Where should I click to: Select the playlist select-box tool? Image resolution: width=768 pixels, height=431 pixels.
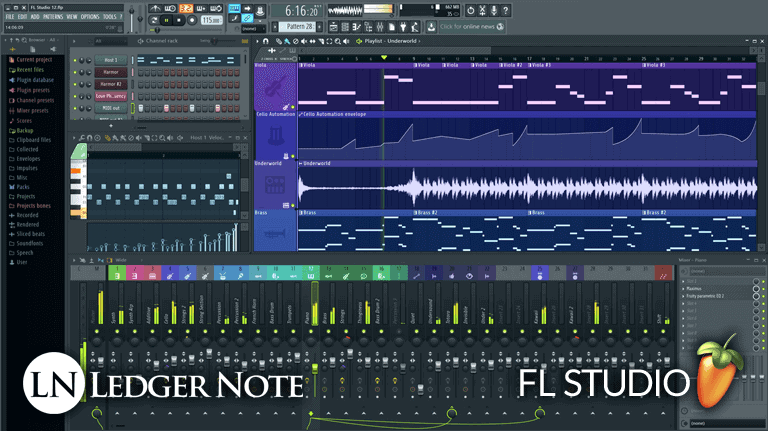point(329,42)
